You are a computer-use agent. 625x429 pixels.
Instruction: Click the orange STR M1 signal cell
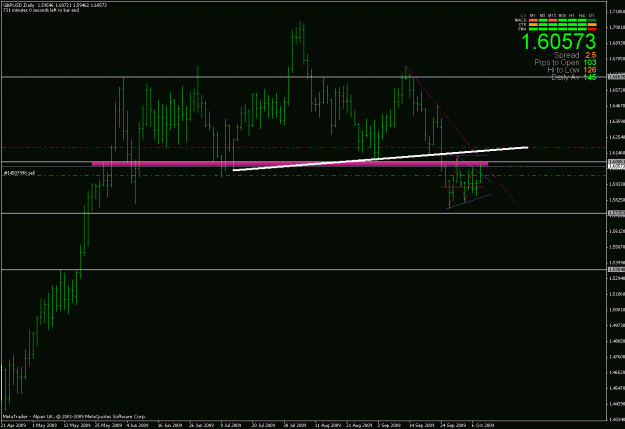click(x=533, y=24)
